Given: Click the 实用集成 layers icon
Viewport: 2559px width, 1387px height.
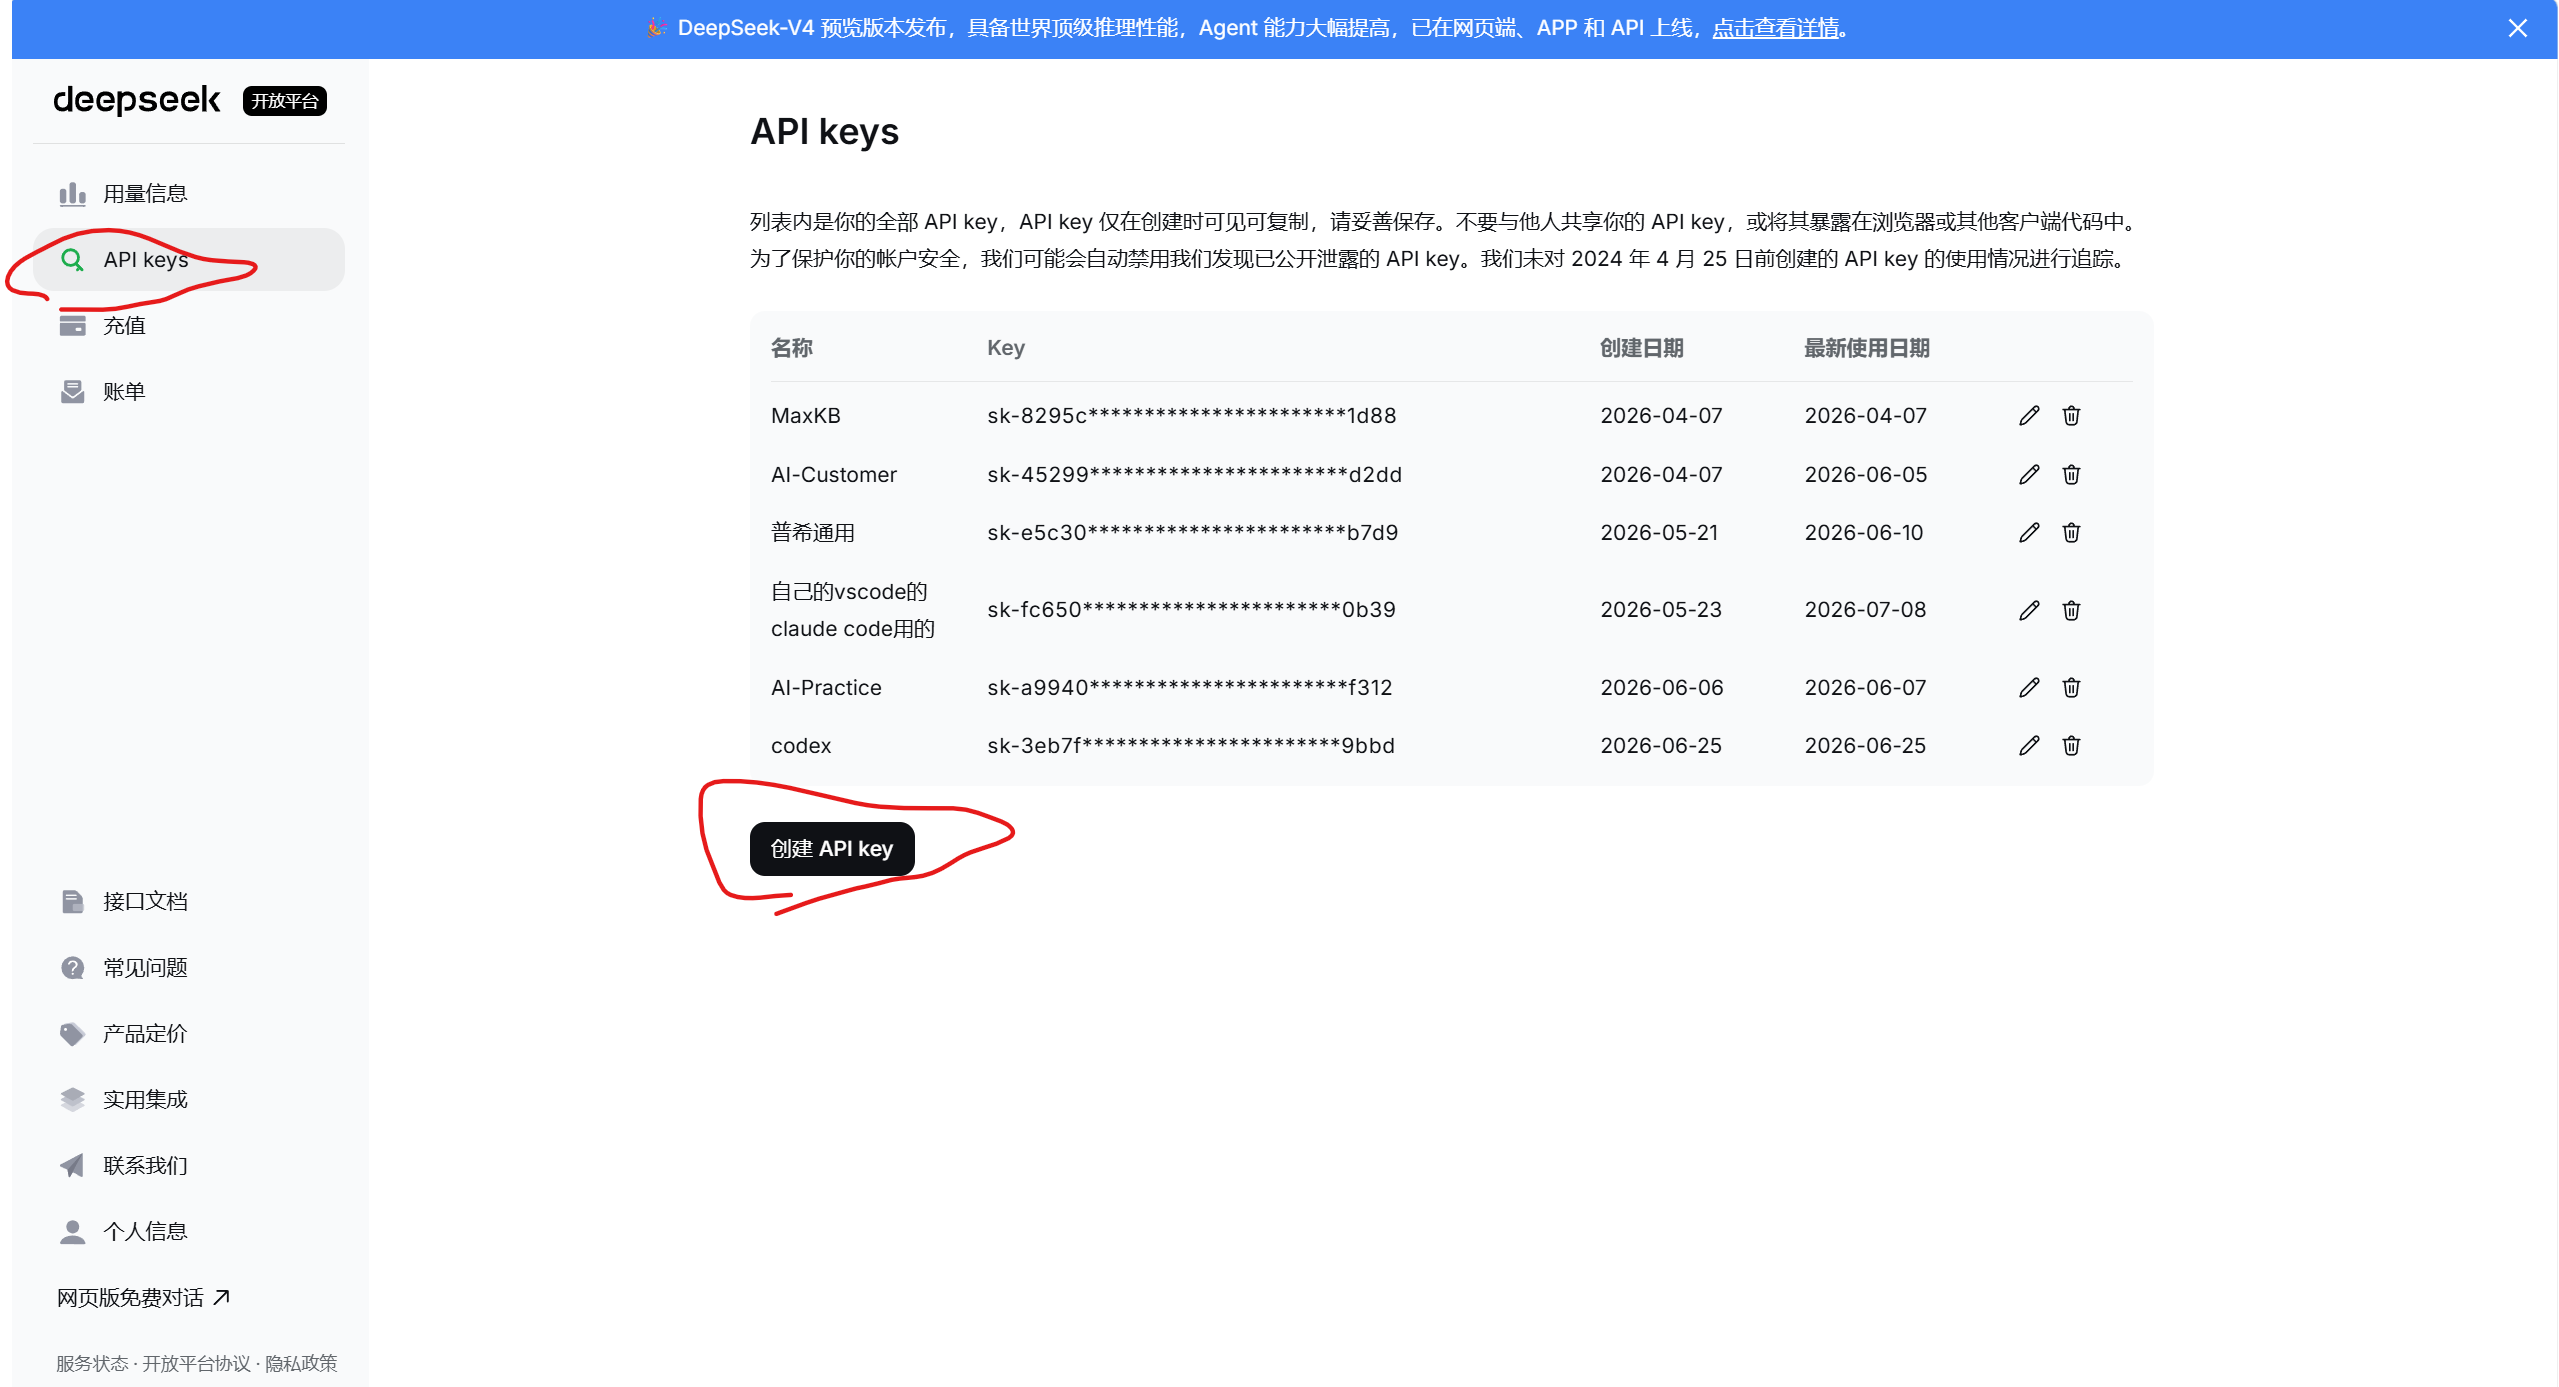Looking at the screenshot, I should point(72,1100).
